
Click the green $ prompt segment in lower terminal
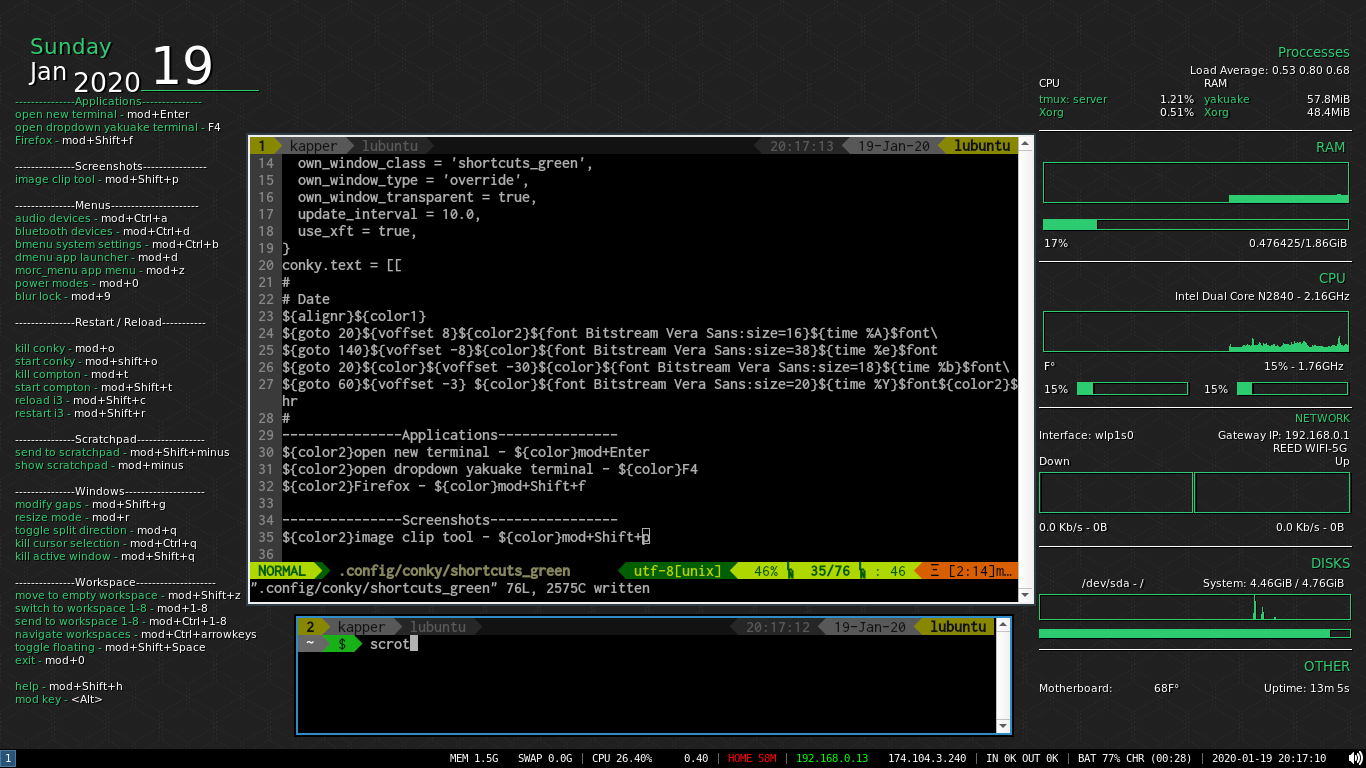(343, 644)
